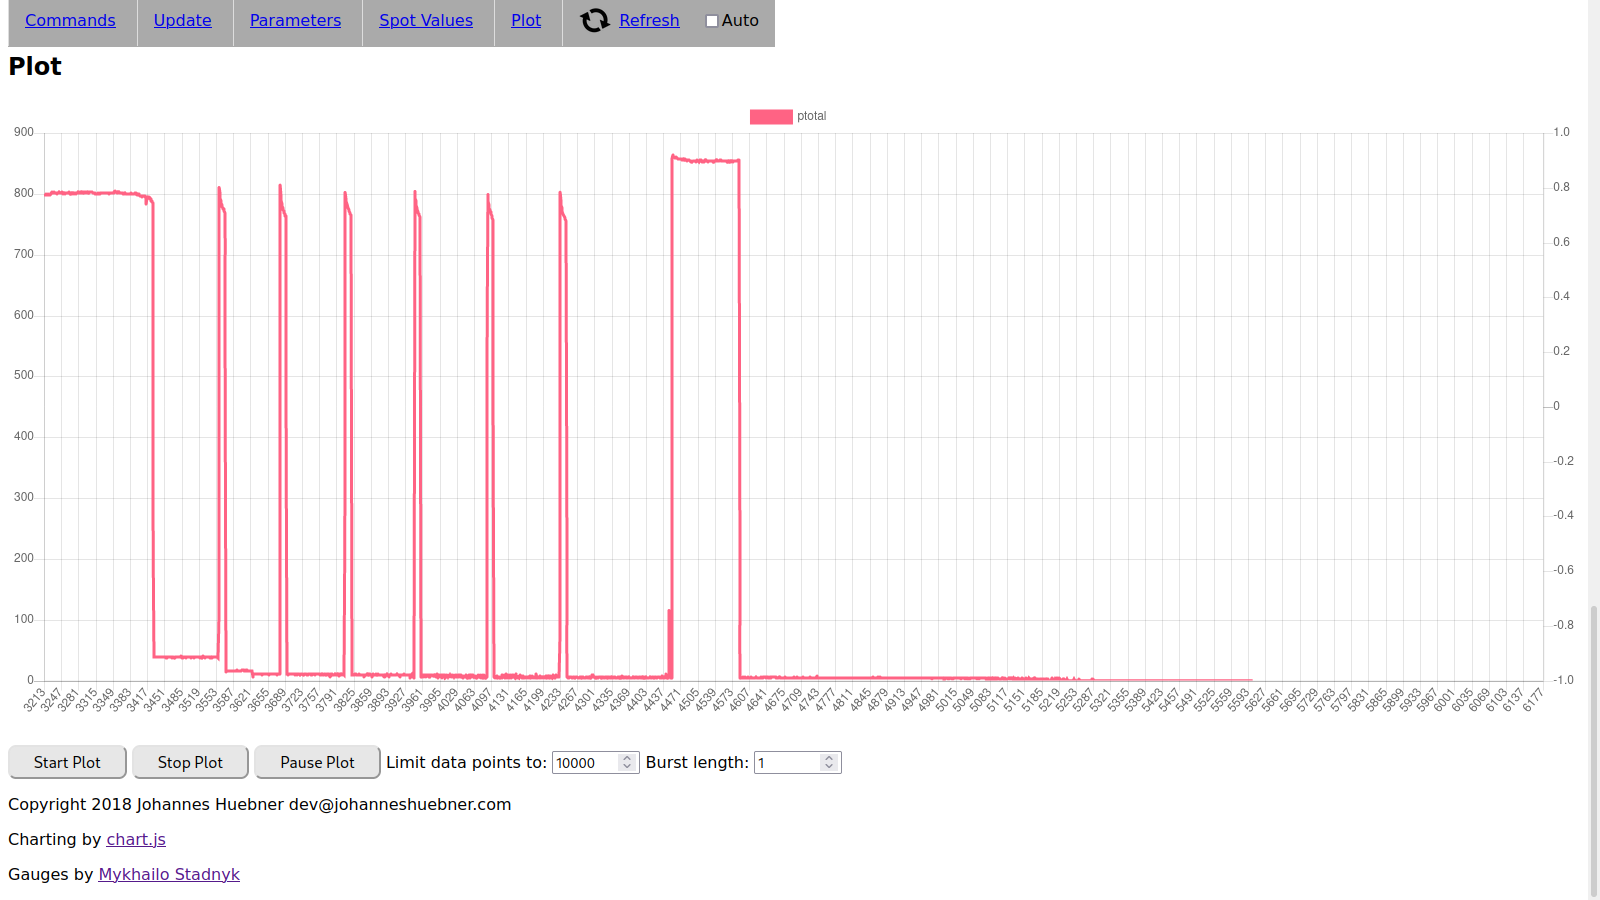Click the Refresh link
Screen dimensions: 1600x900
click(x=649, y=20)
